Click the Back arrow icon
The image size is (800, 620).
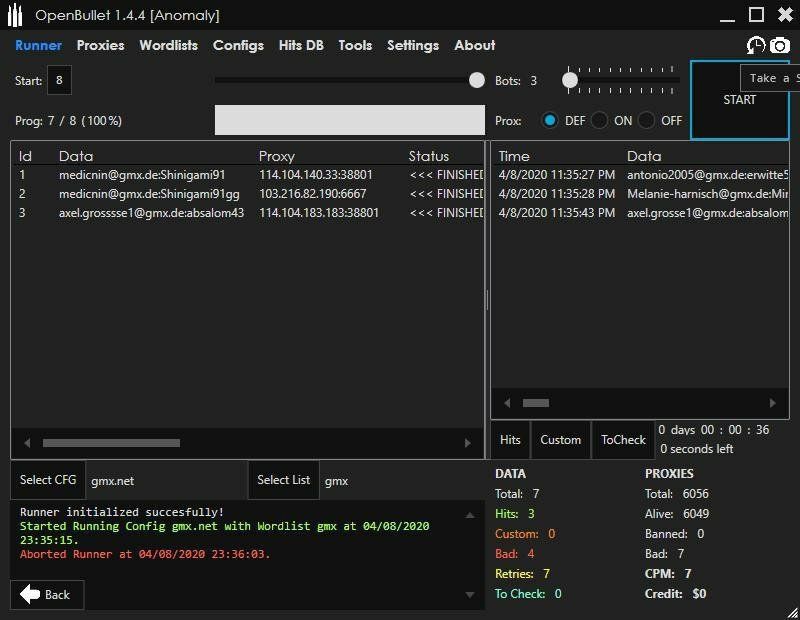point(30,595)
